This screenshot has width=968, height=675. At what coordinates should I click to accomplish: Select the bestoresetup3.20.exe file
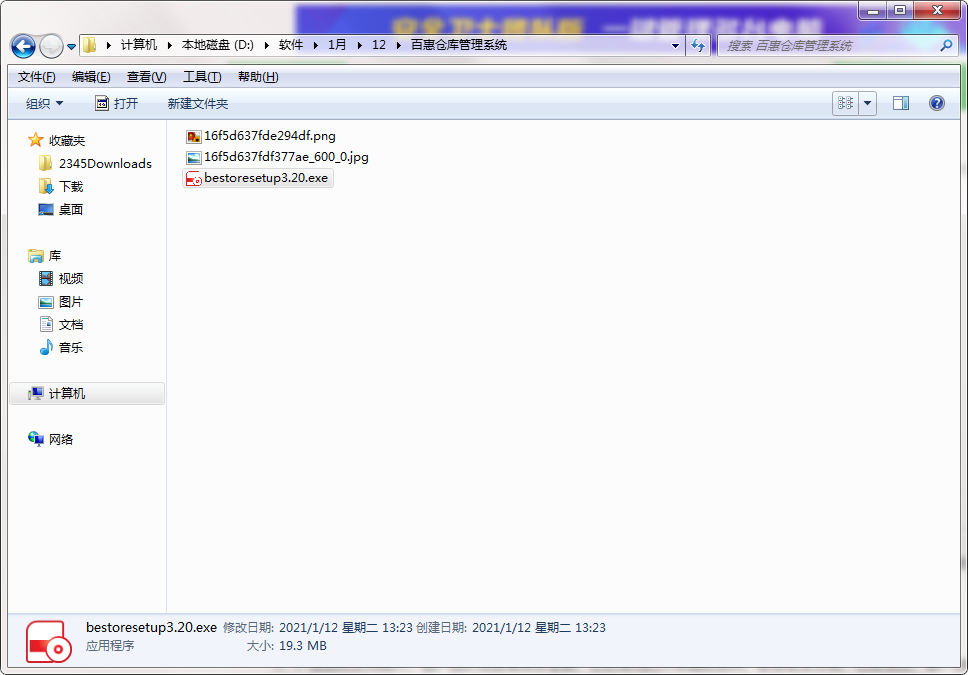[x=265, y=178]
